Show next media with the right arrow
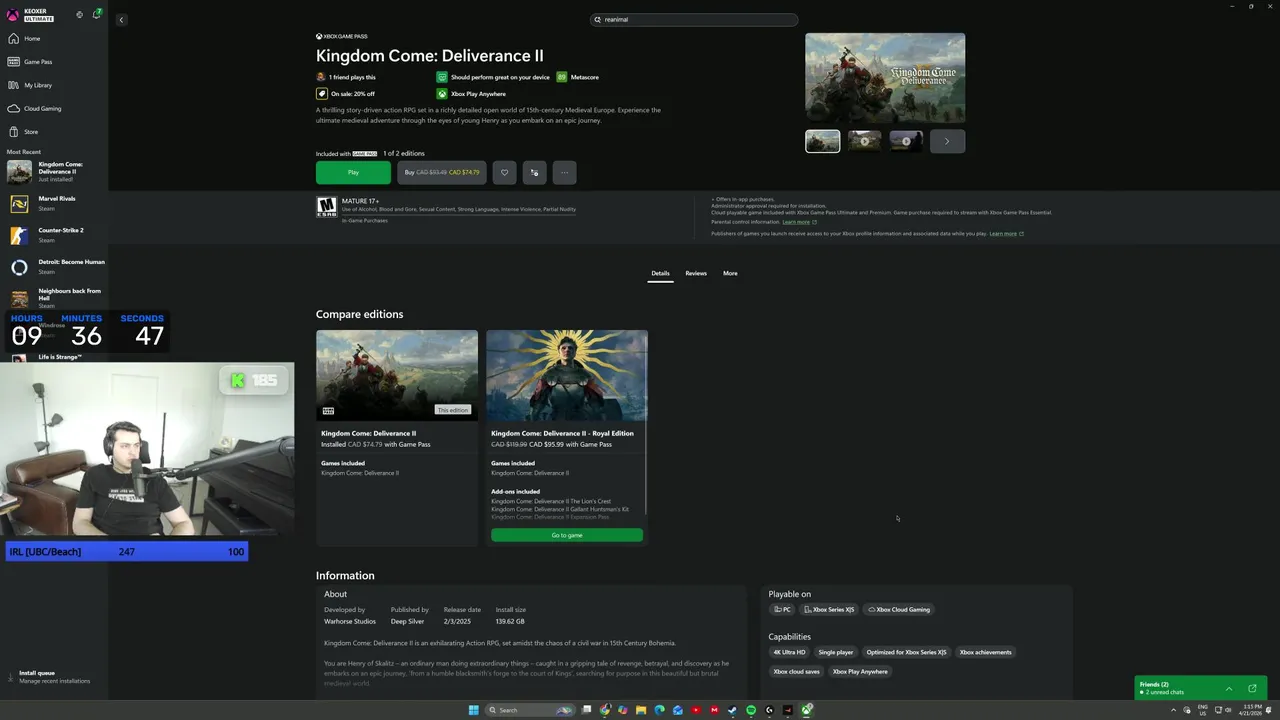This screenshot has height=720, width=1280. click(x=947, y=141)
